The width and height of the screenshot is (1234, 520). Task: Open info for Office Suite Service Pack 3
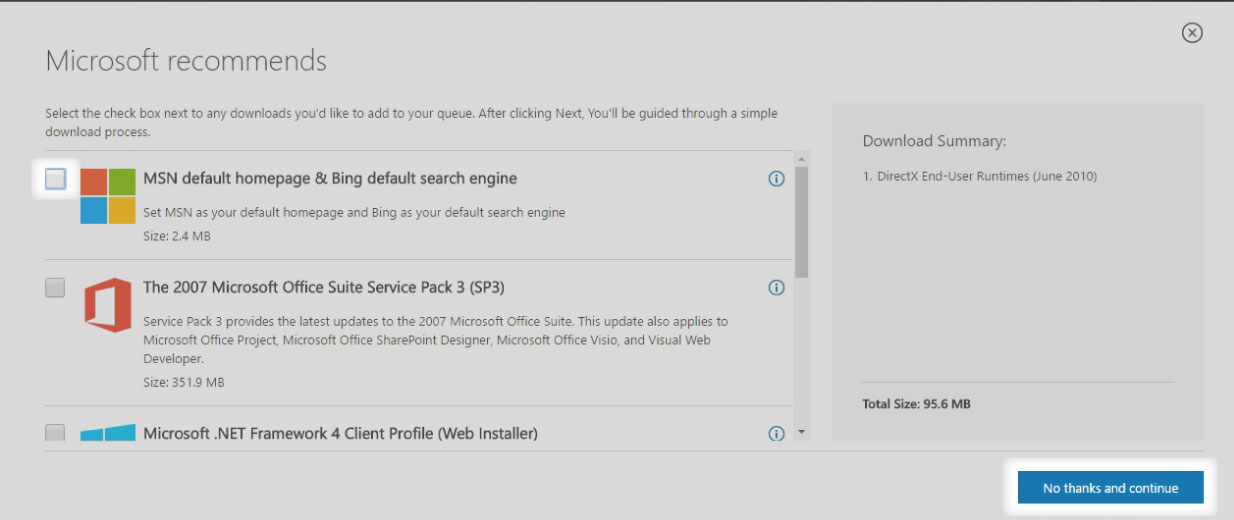pyautogui.click(x=776, y=288)
